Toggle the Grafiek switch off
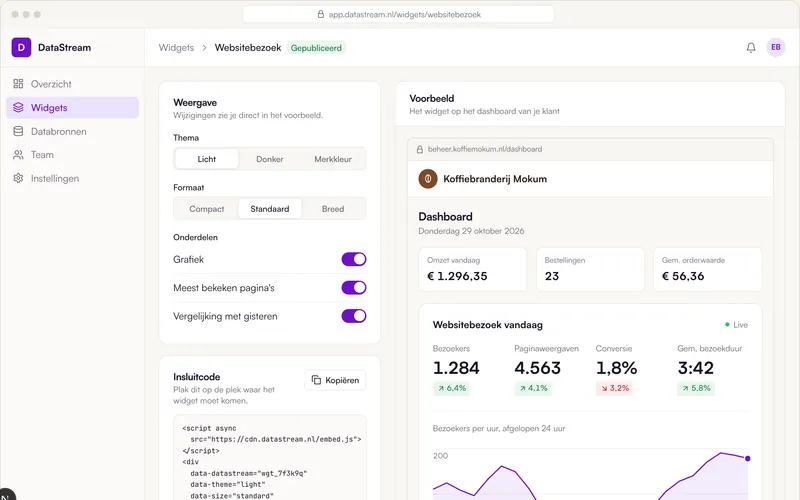 tap(354, 259)
